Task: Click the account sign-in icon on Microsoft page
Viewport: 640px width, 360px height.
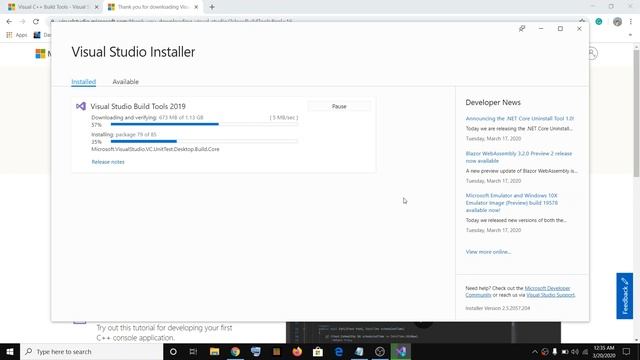Action: [x=592, y=53]
